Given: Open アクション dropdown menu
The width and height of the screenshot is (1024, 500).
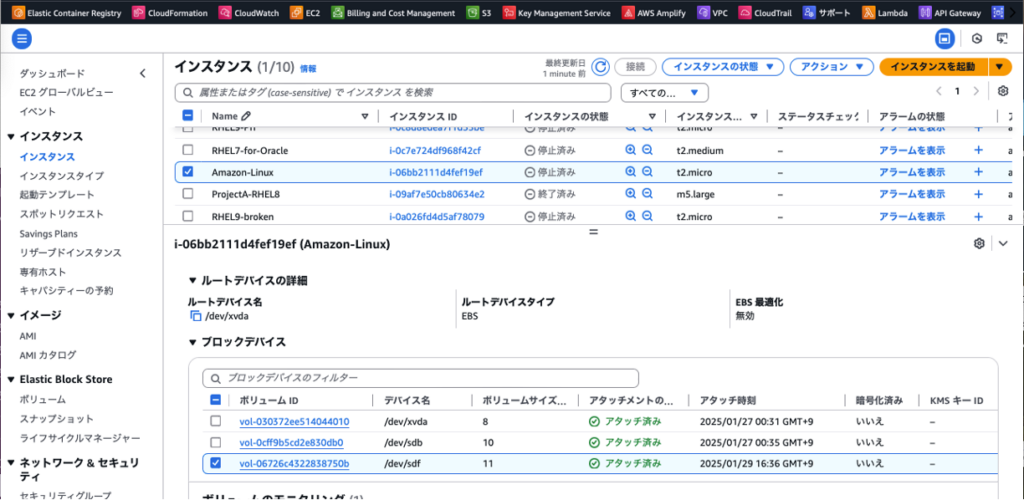Looking at the screenshot, I should pos(831,67).
